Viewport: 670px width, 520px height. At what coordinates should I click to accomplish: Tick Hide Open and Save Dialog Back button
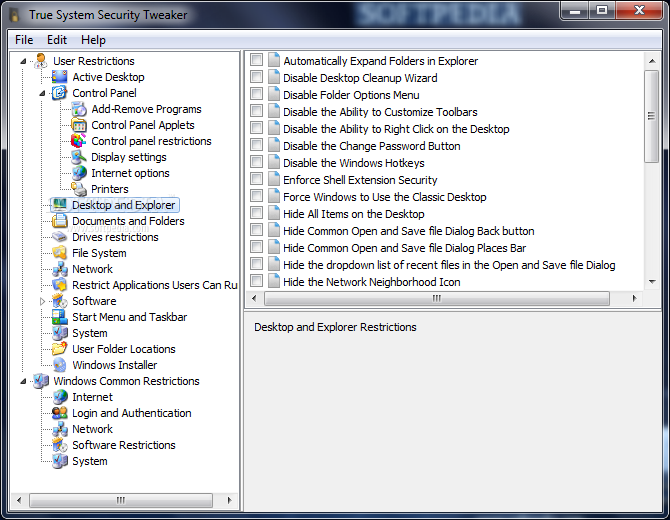click(256, 230)
